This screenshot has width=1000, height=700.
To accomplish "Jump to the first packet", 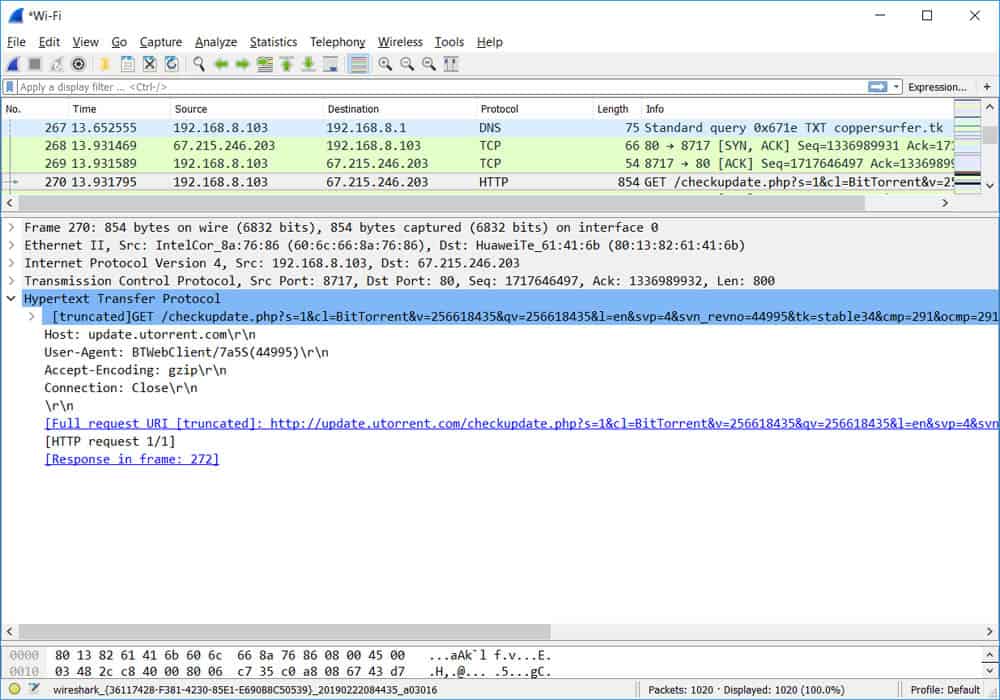I will click(286, 64).
